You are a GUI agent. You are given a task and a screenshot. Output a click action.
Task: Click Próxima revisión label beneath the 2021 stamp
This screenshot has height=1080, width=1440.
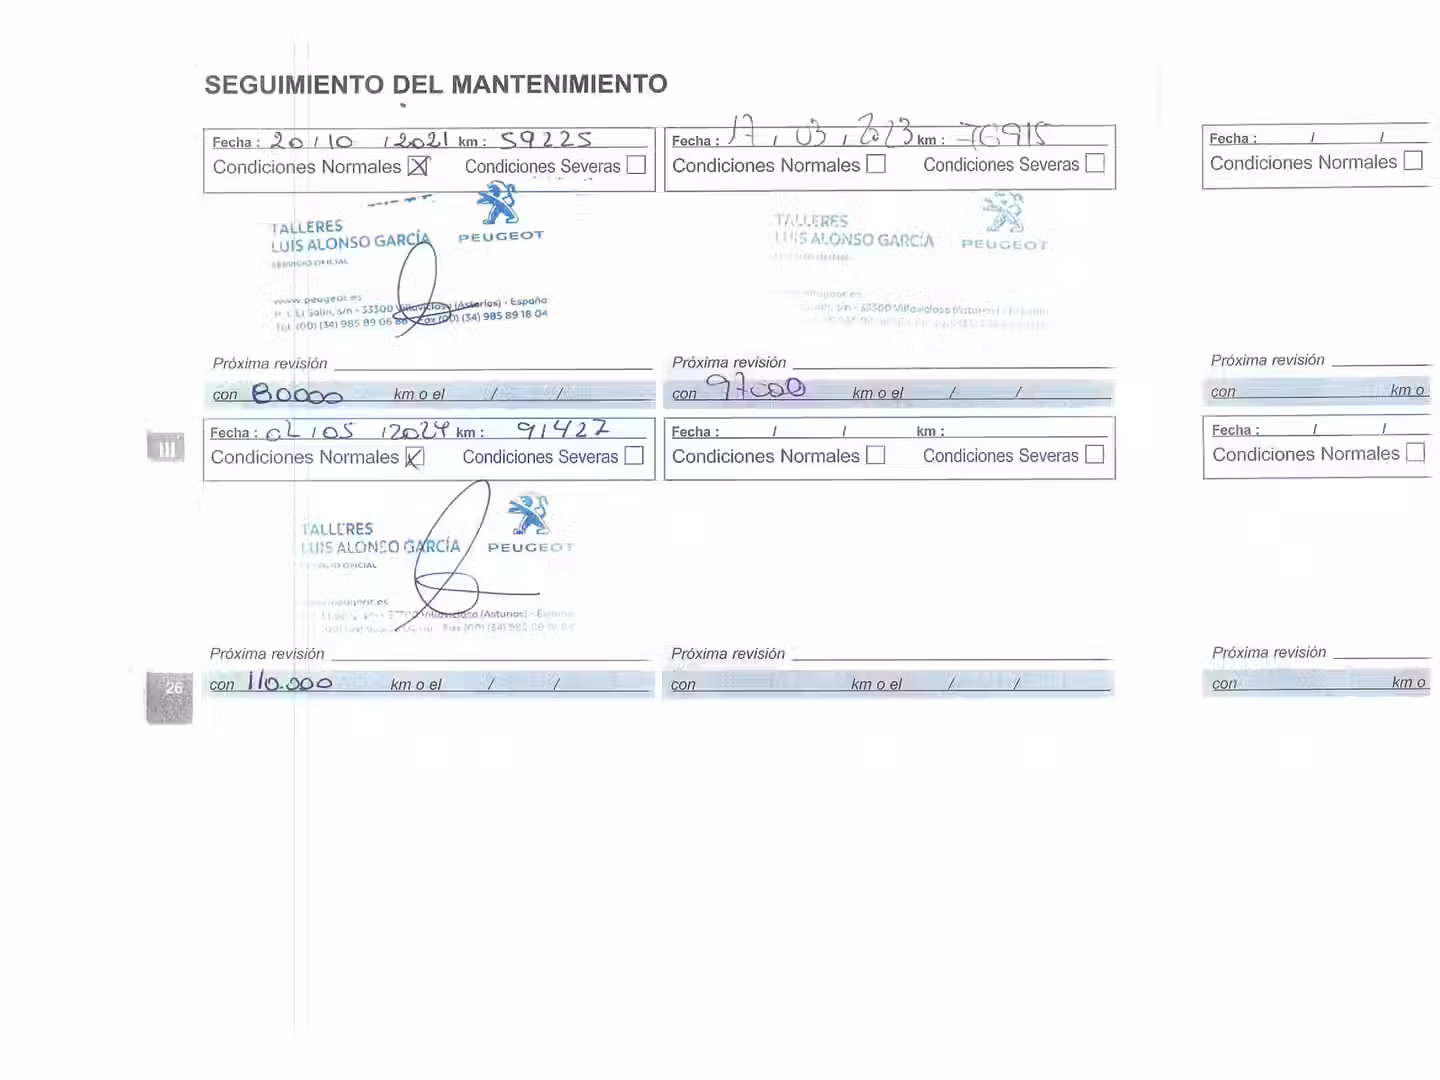(270, 363)
